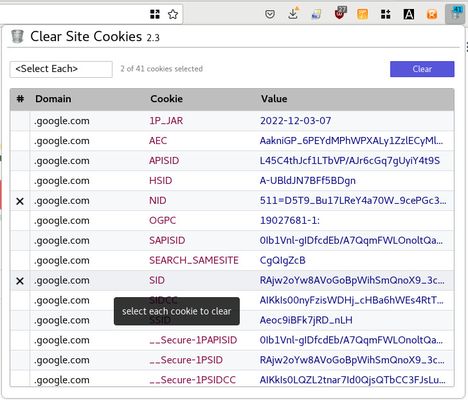The height and width of the screenshot is (400, 468).
Task: Click the Clear Site Cookies icon with badge 41
Action: point(455,14)
